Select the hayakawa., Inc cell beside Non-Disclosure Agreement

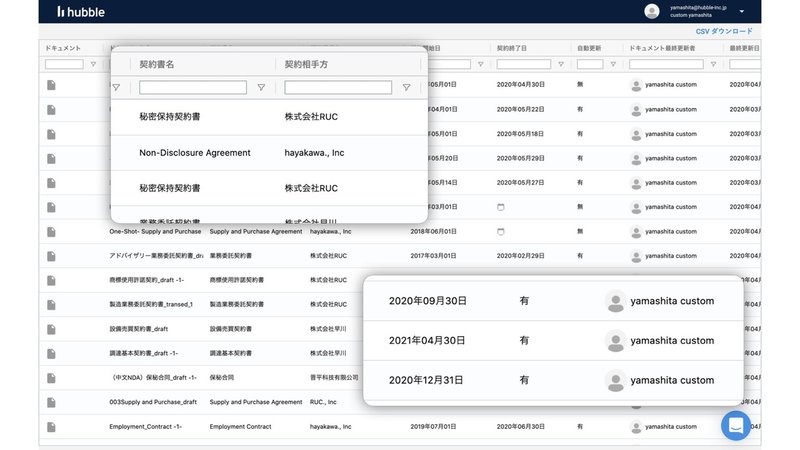click(x=314, y=153)
